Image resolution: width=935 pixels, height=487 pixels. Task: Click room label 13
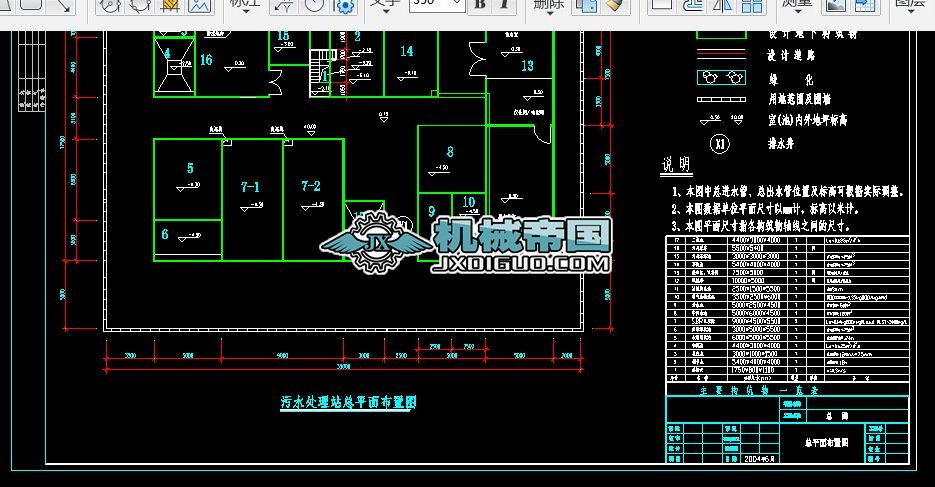(528, 66)
